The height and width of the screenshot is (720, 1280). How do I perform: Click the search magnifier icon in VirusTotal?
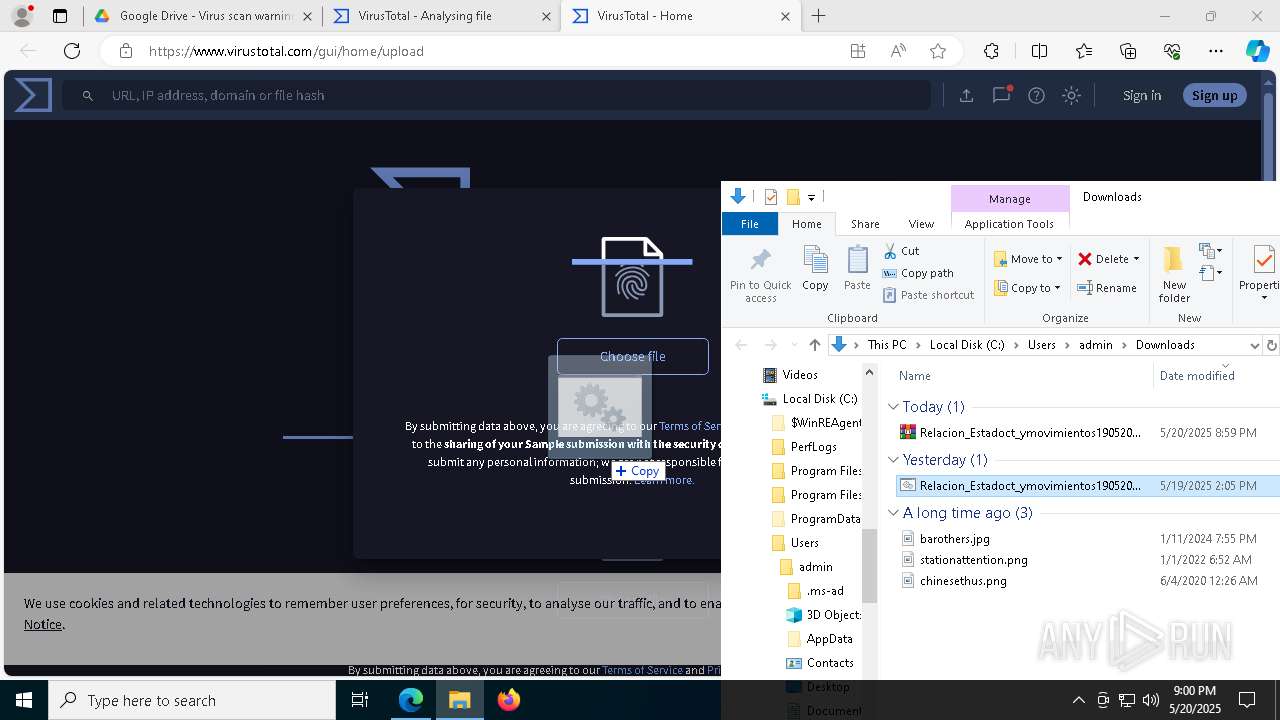(88, 95)
